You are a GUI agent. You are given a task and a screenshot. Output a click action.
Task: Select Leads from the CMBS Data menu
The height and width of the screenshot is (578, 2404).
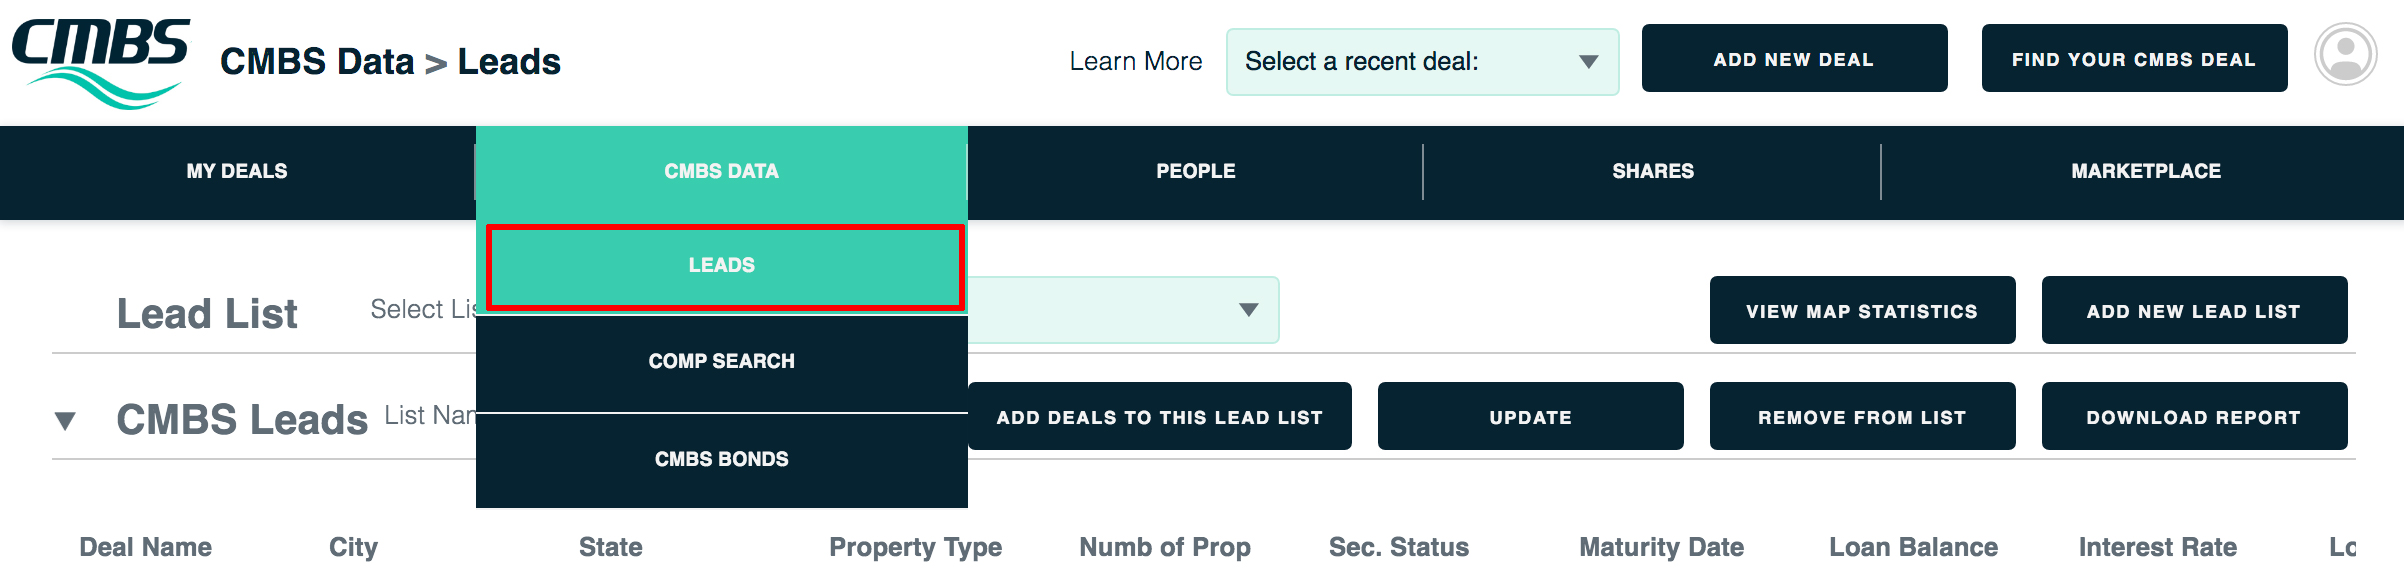click(722, 266)
